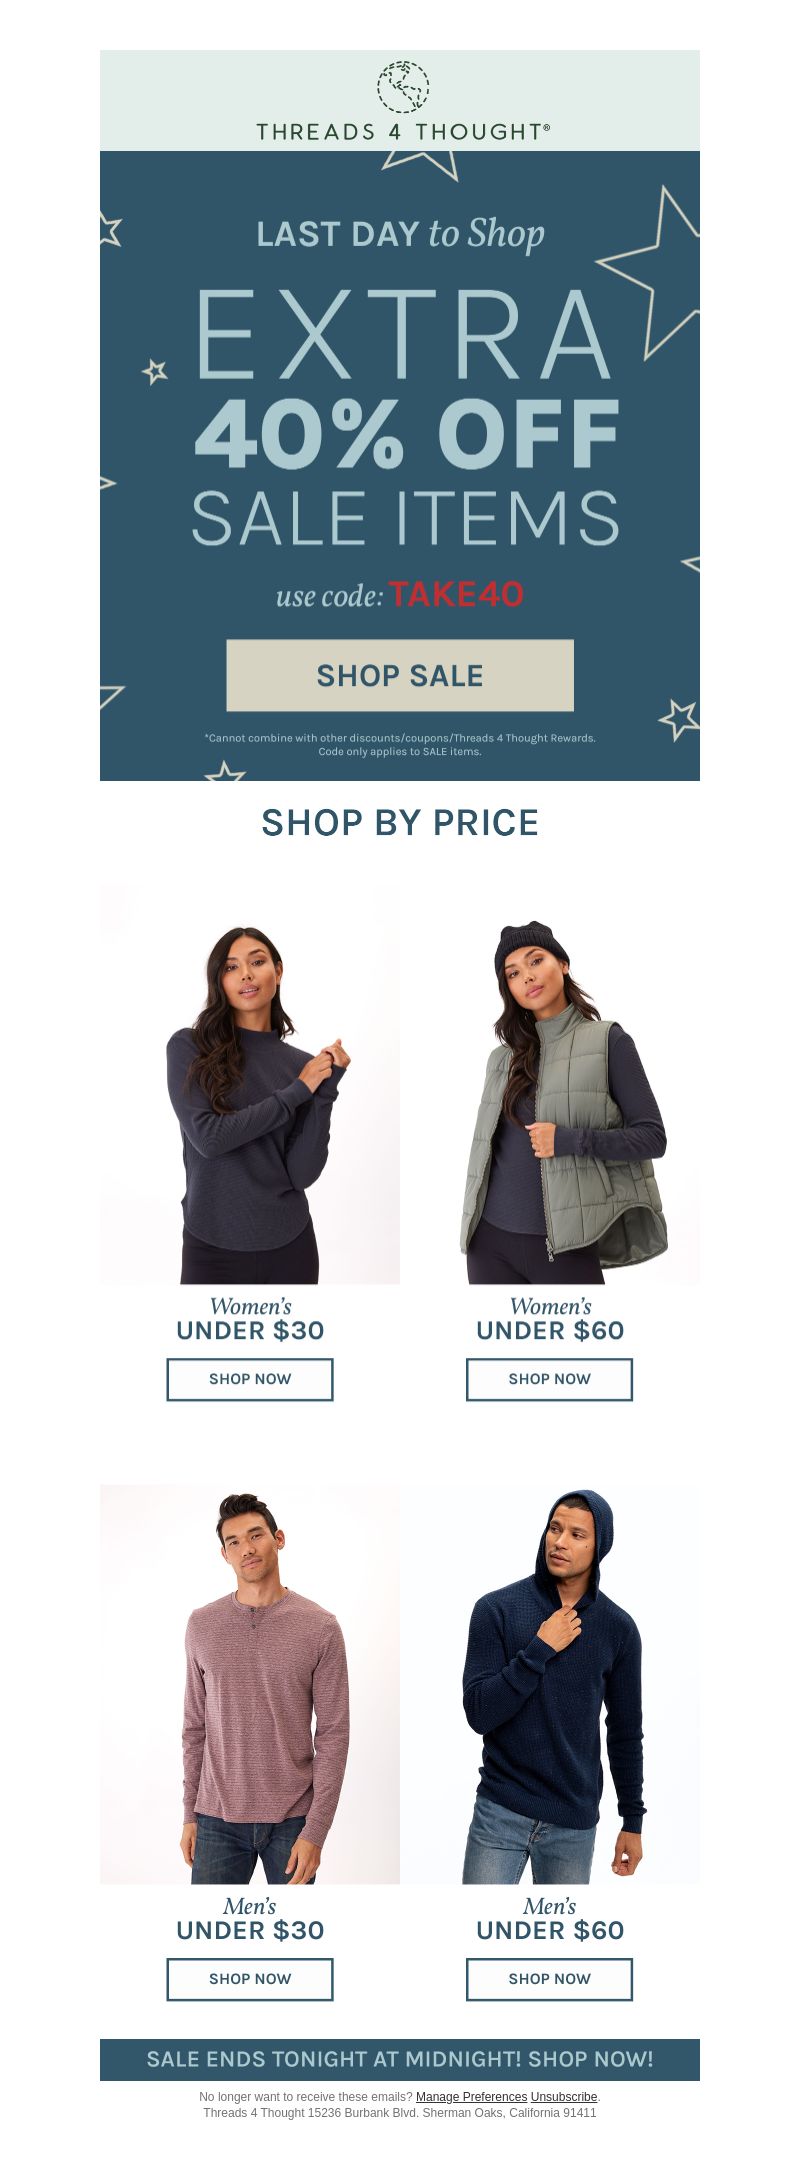Click the SHOP SALE button

click(x=400, y=675)
